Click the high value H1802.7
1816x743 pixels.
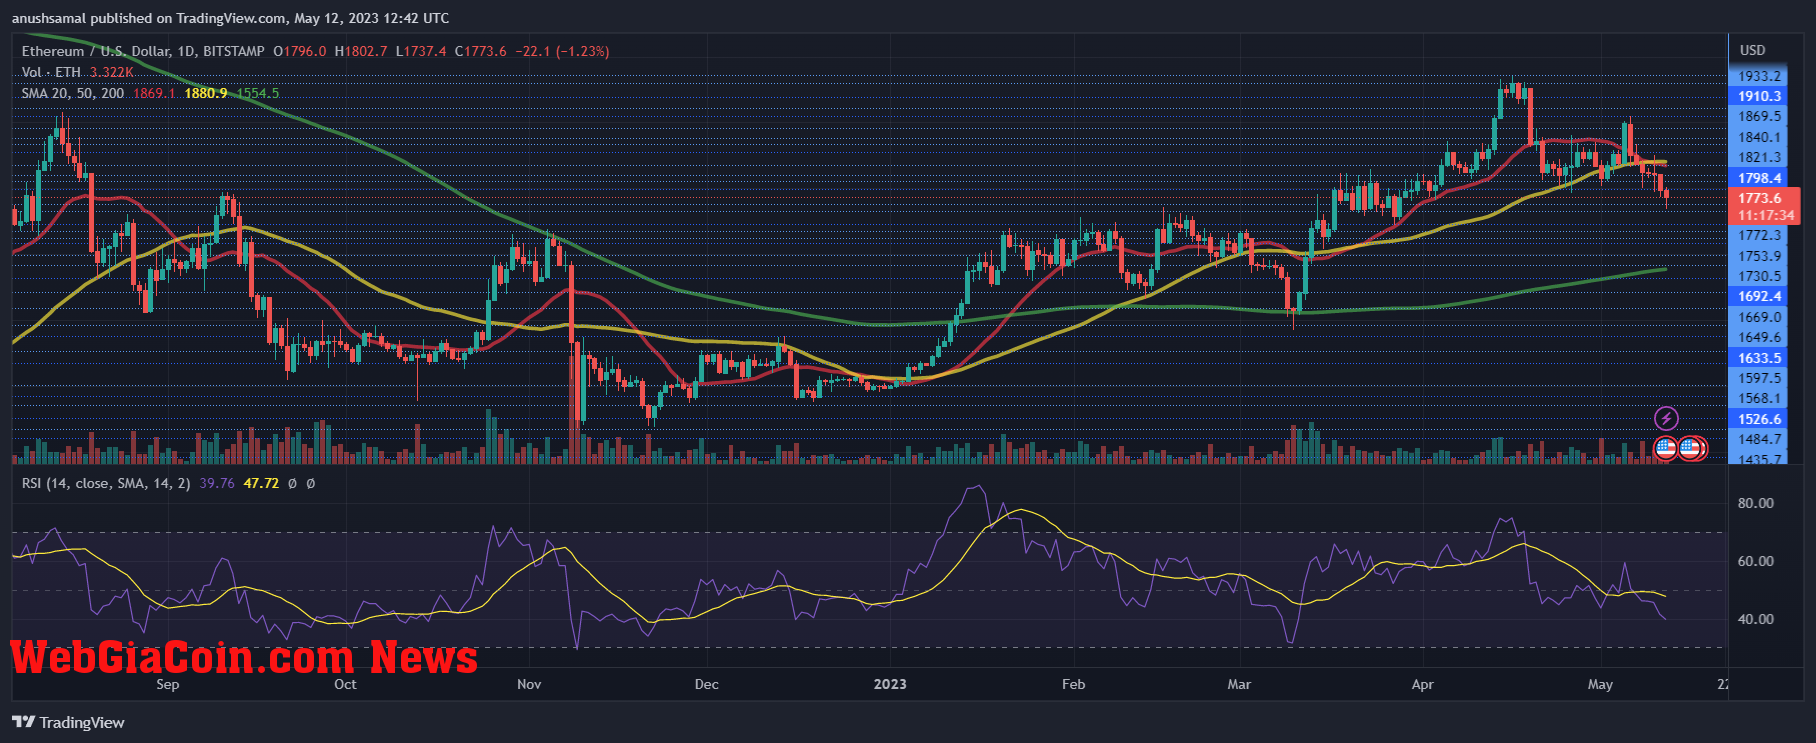tap(361, 51)
